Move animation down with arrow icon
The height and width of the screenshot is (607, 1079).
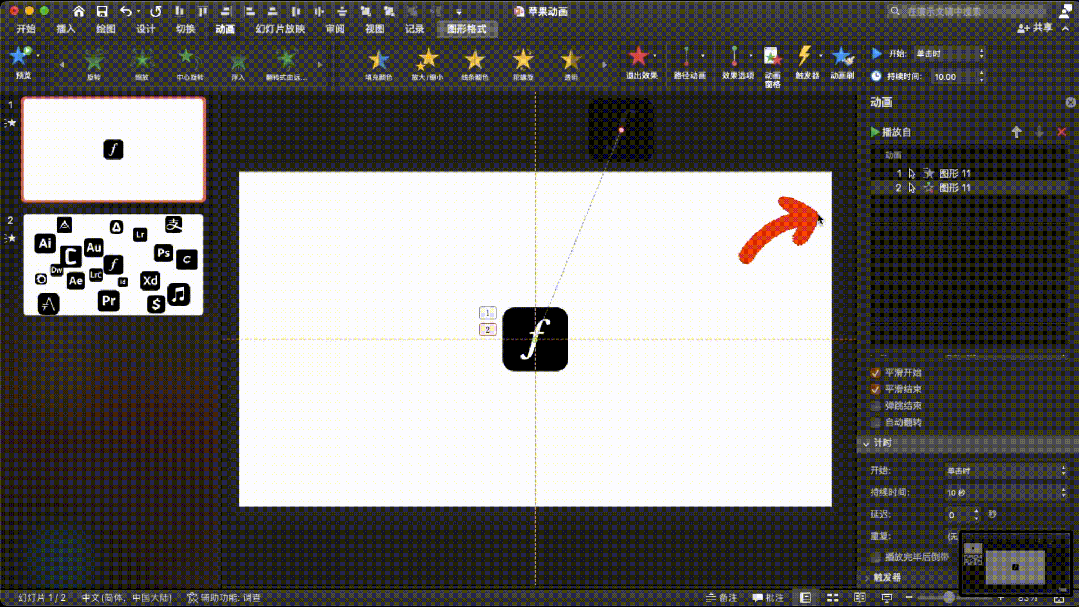pyautogui.click(x=1039, y=131)
